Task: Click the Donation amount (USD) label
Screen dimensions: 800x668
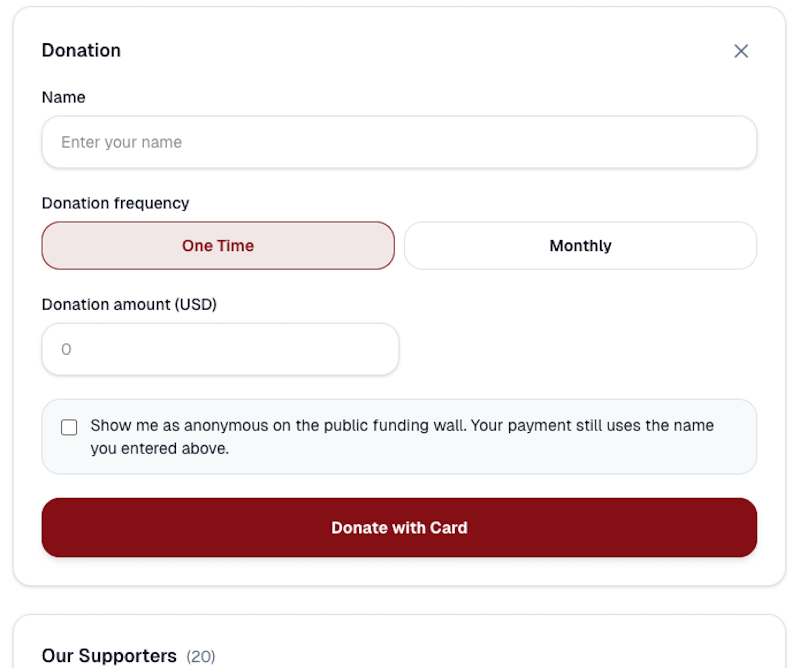Action: 129,304
